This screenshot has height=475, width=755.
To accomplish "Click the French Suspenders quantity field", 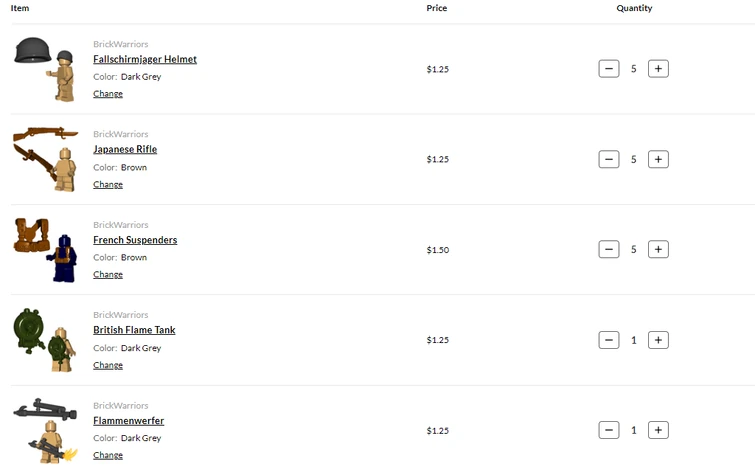I will [x=633, y=249].
